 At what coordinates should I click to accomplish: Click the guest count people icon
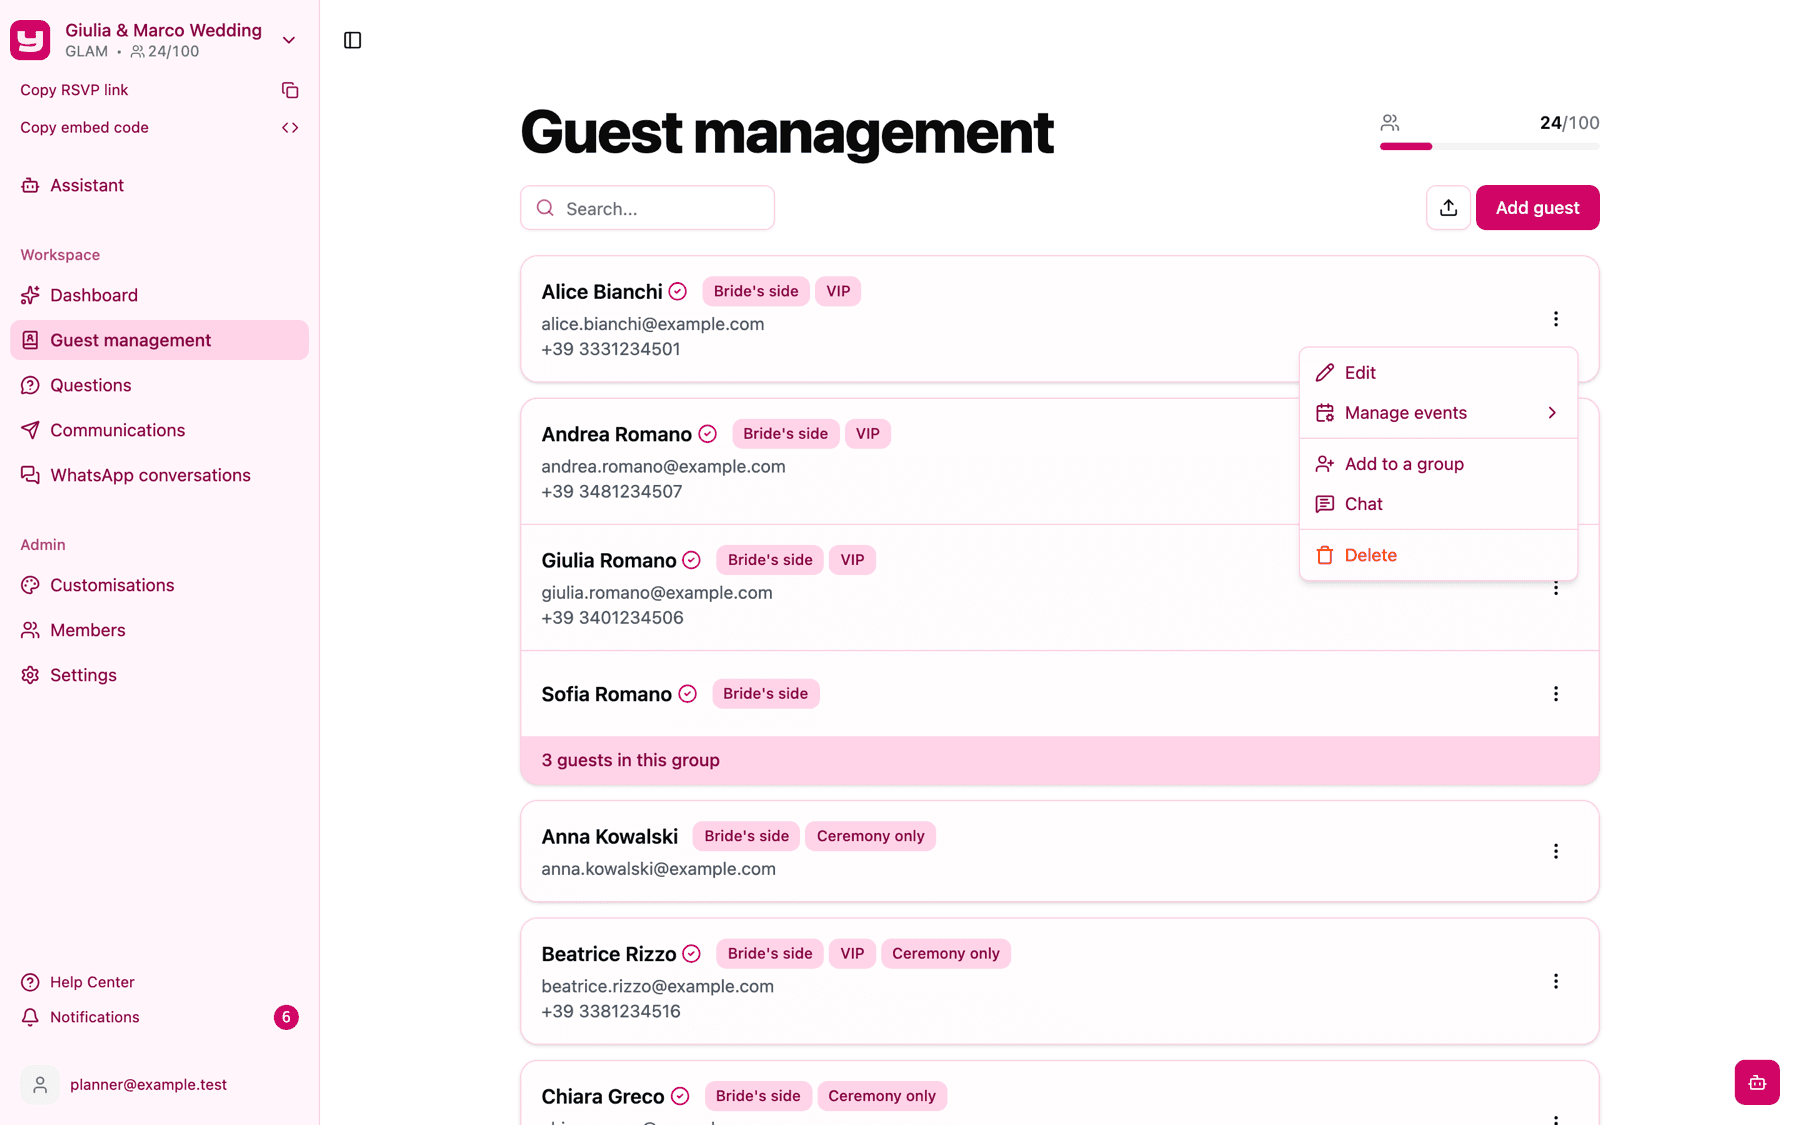click(x=1390, y=123)
